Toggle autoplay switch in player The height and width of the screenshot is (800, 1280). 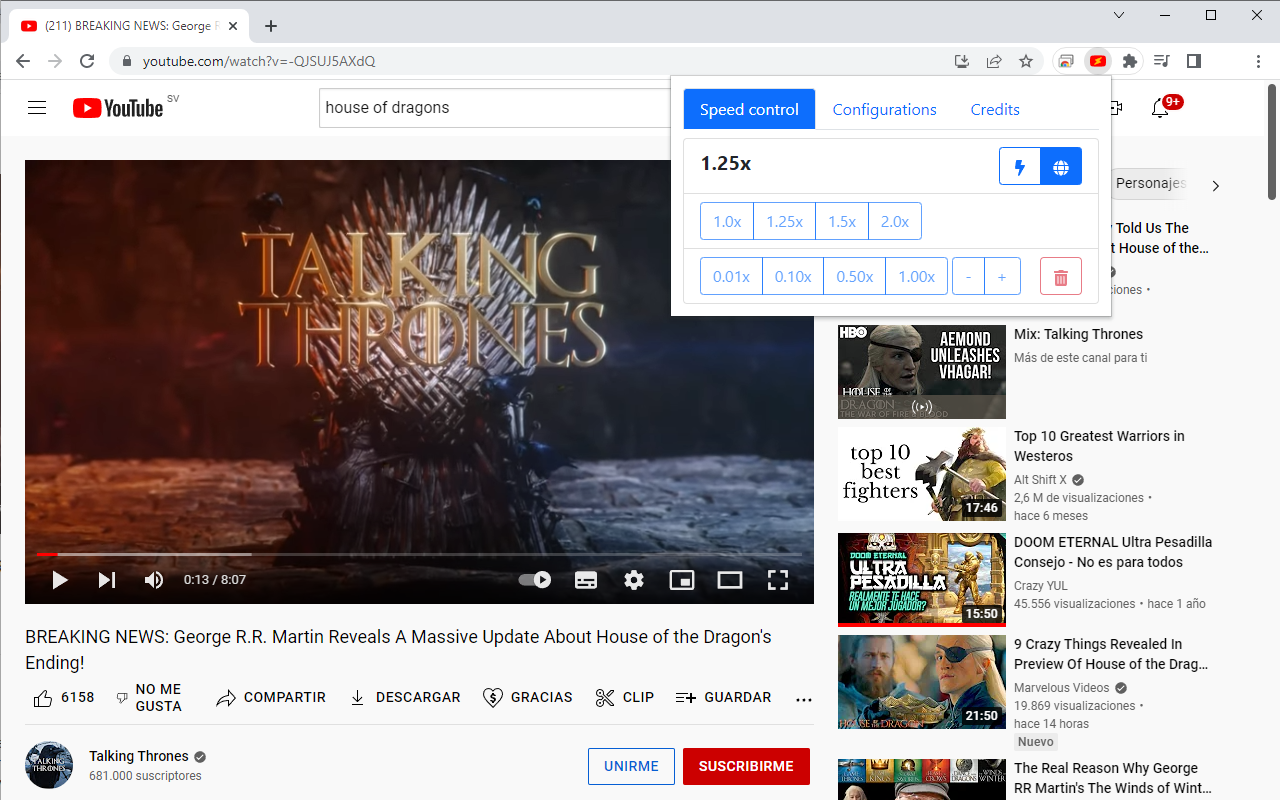pos(535,580)
